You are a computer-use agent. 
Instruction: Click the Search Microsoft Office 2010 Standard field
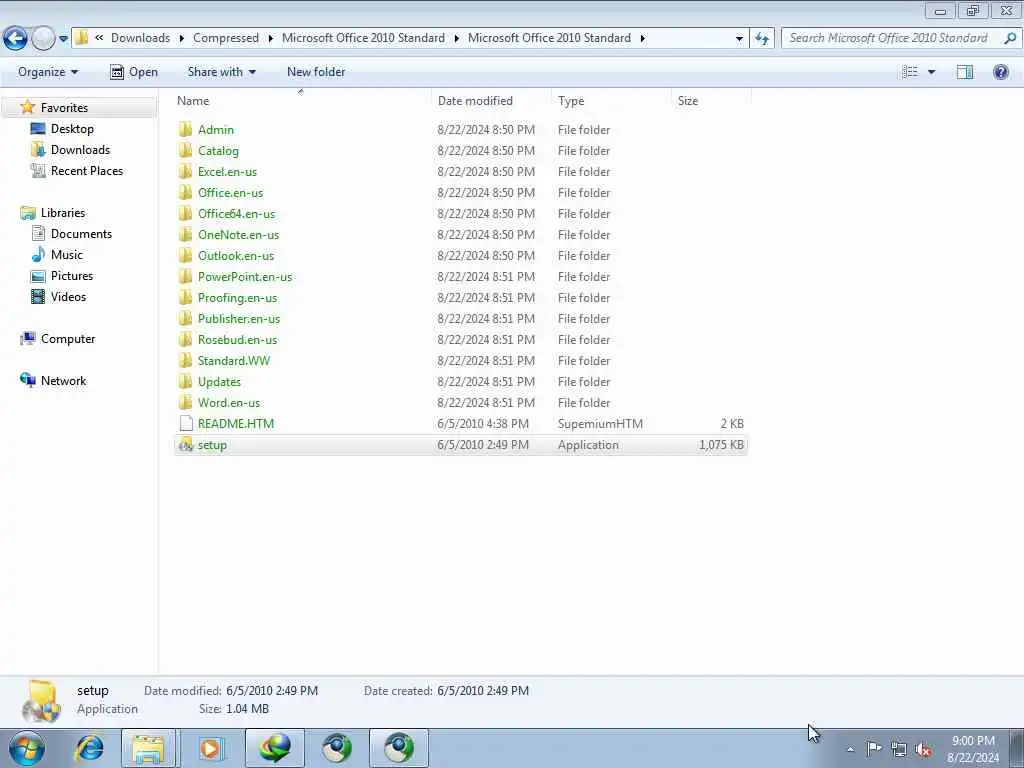(x=901, y=38)
